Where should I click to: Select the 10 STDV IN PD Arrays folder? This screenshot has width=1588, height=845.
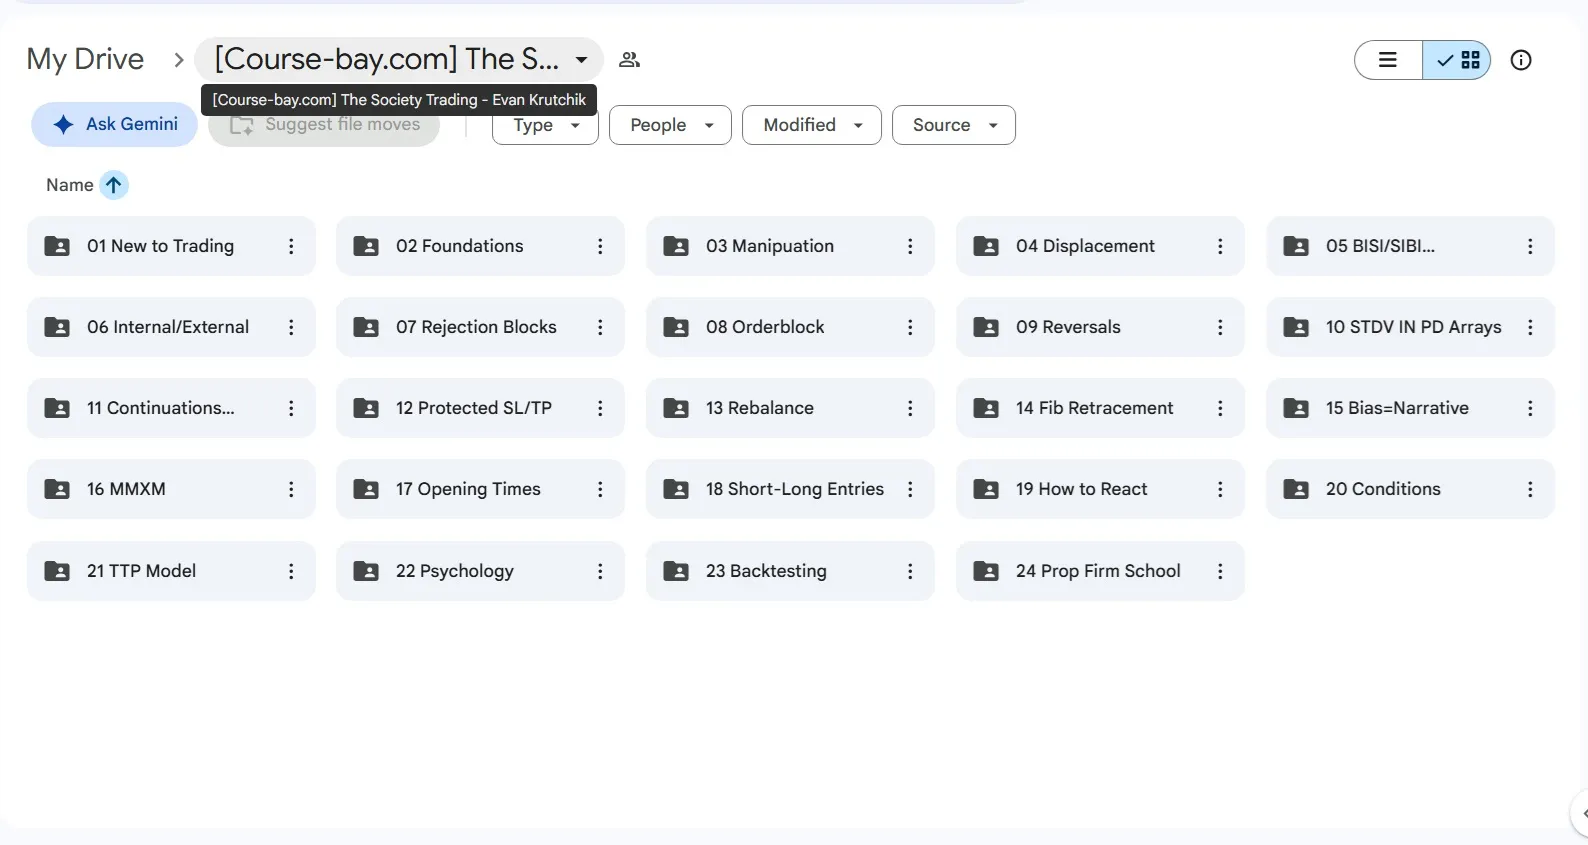1410,327
